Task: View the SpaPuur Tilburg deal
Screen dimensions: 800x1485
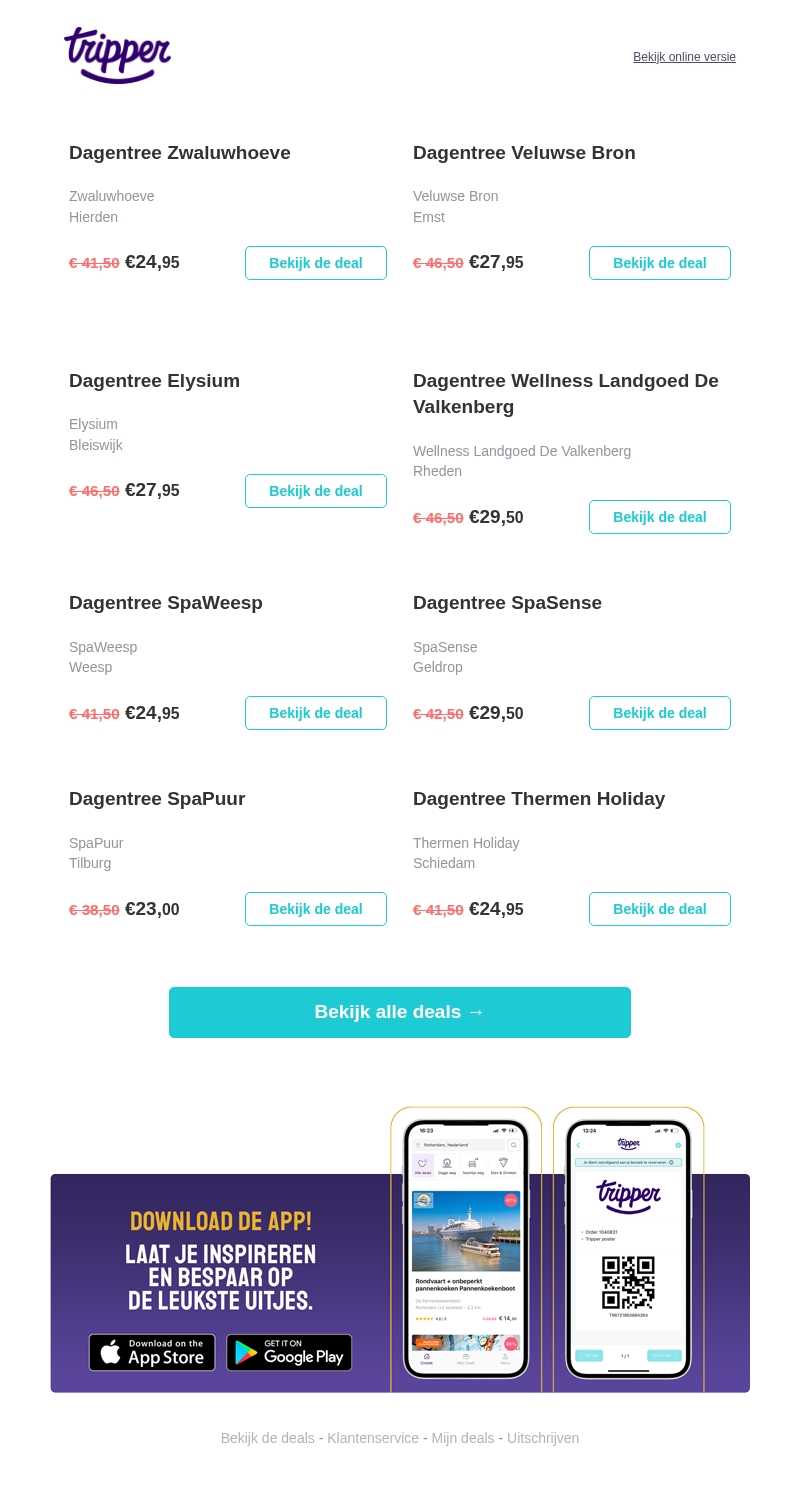Action: (316, 909)
